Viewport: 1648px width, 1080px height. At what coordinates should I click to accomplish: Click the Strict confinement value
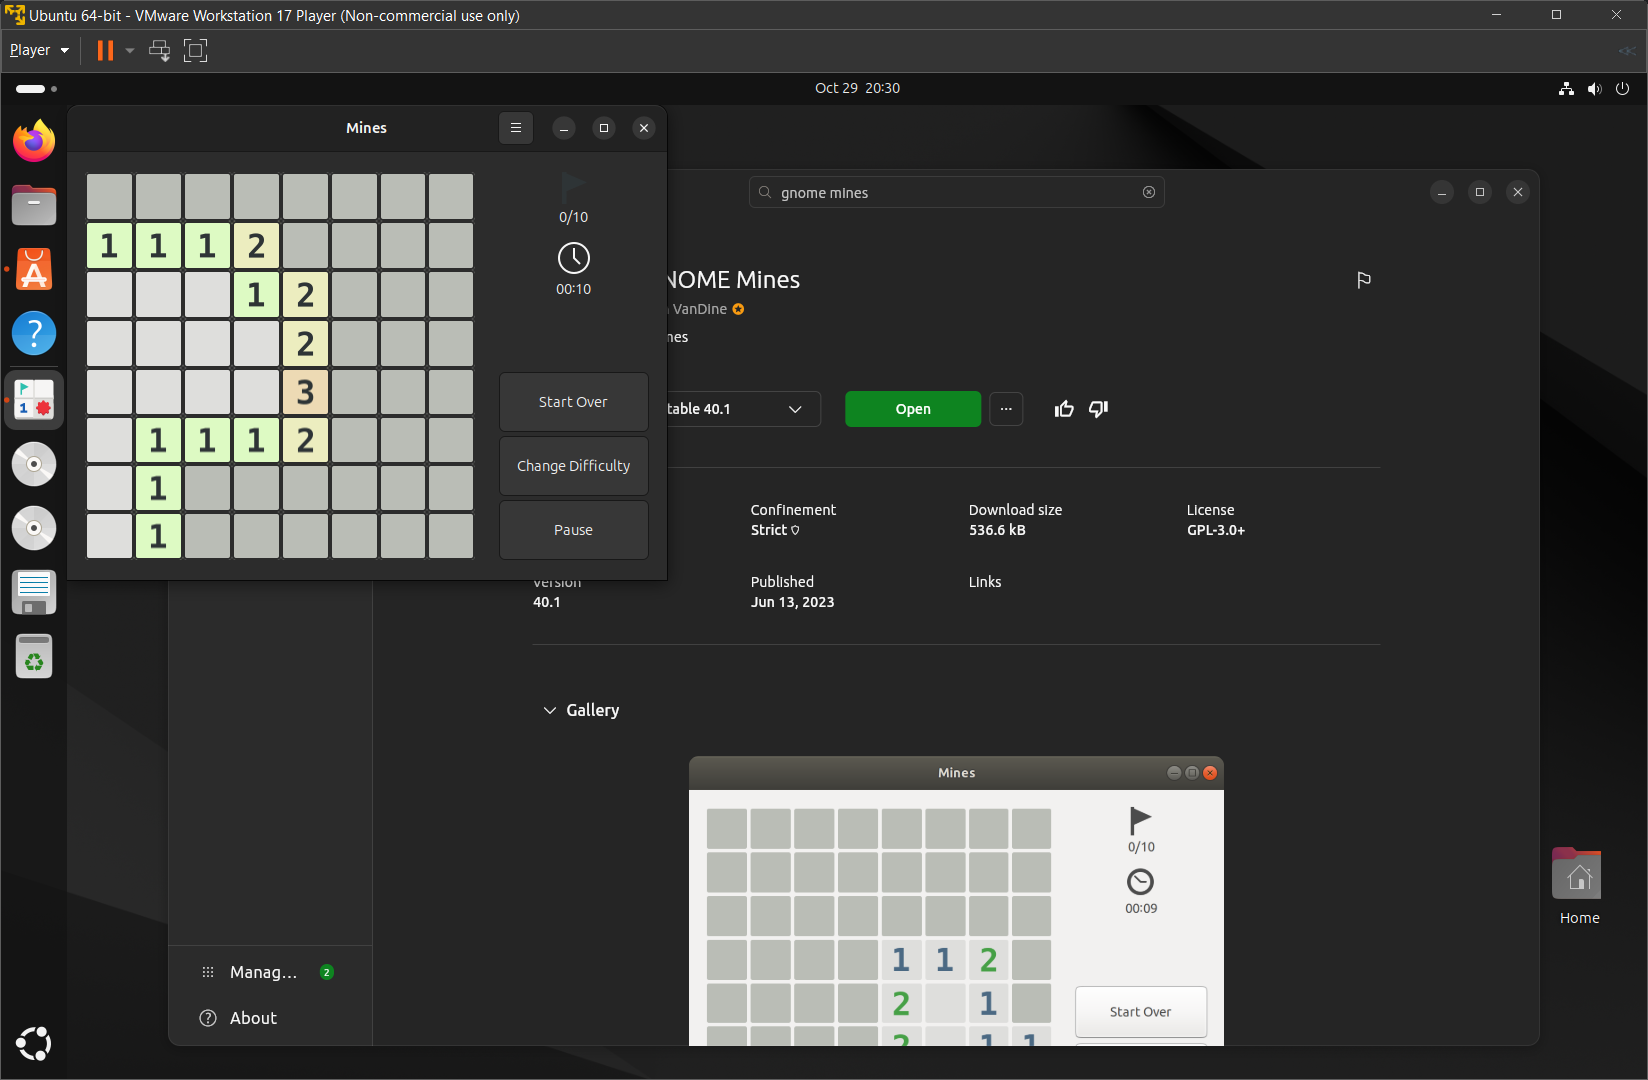[775, 530]
